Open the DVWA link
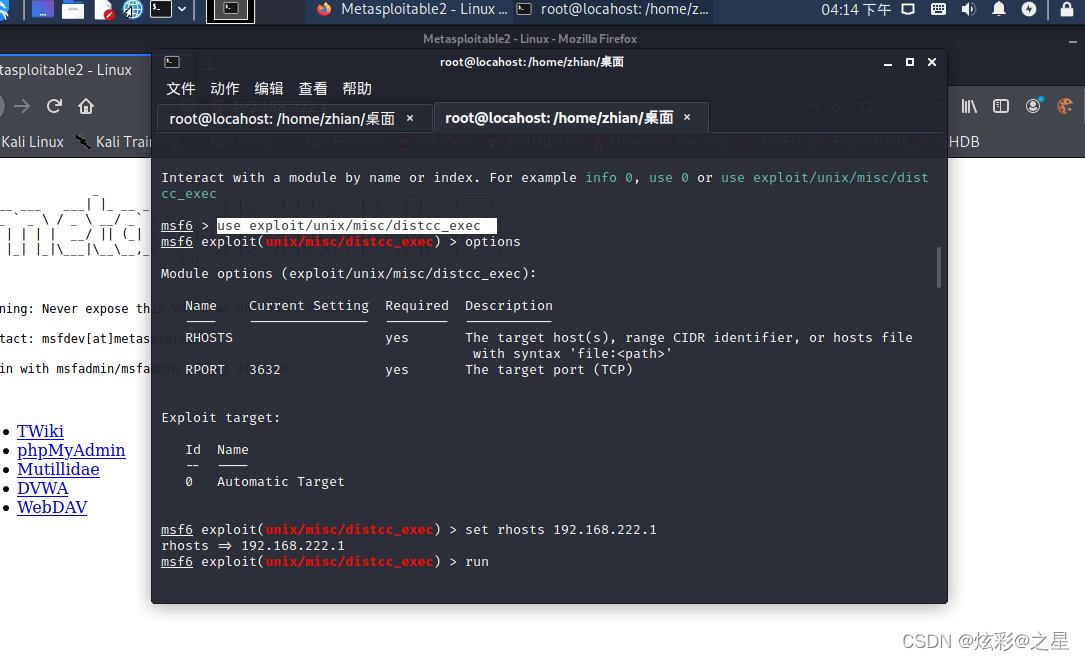The height and width of the screenshot is (661, 1085). (43, 489)
